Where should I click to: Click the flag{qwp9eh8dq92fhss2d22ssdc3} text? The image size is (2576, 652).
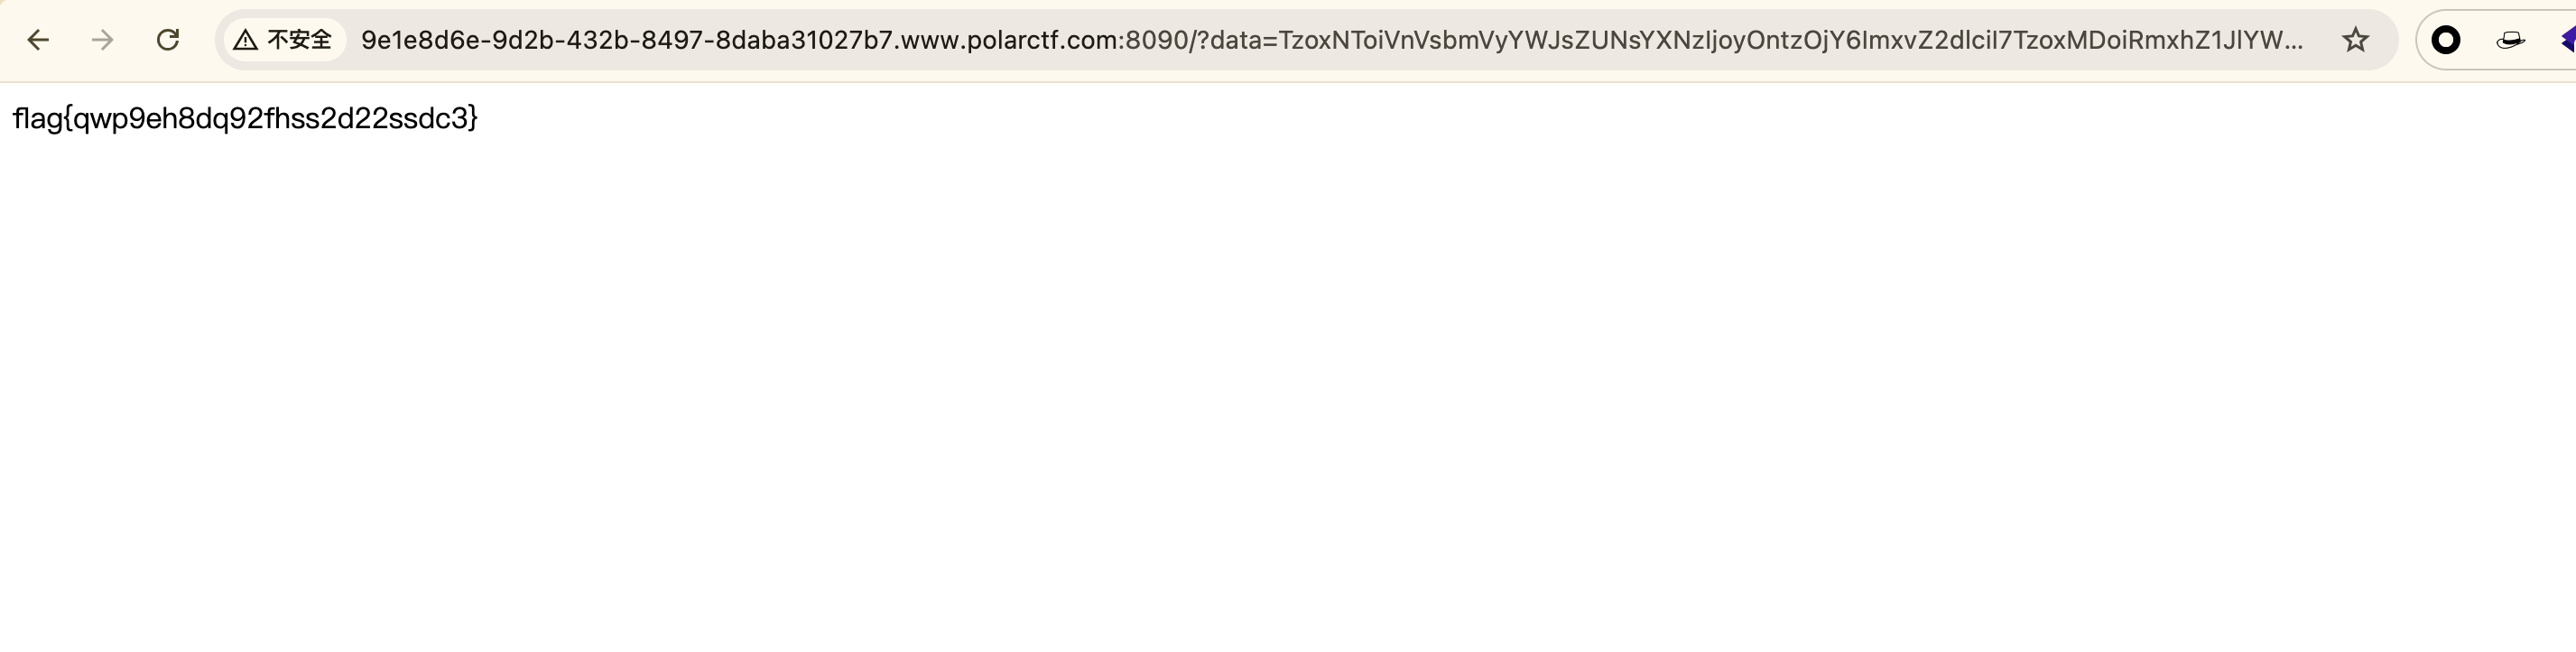pyautogui.click(x=245, y=119)
